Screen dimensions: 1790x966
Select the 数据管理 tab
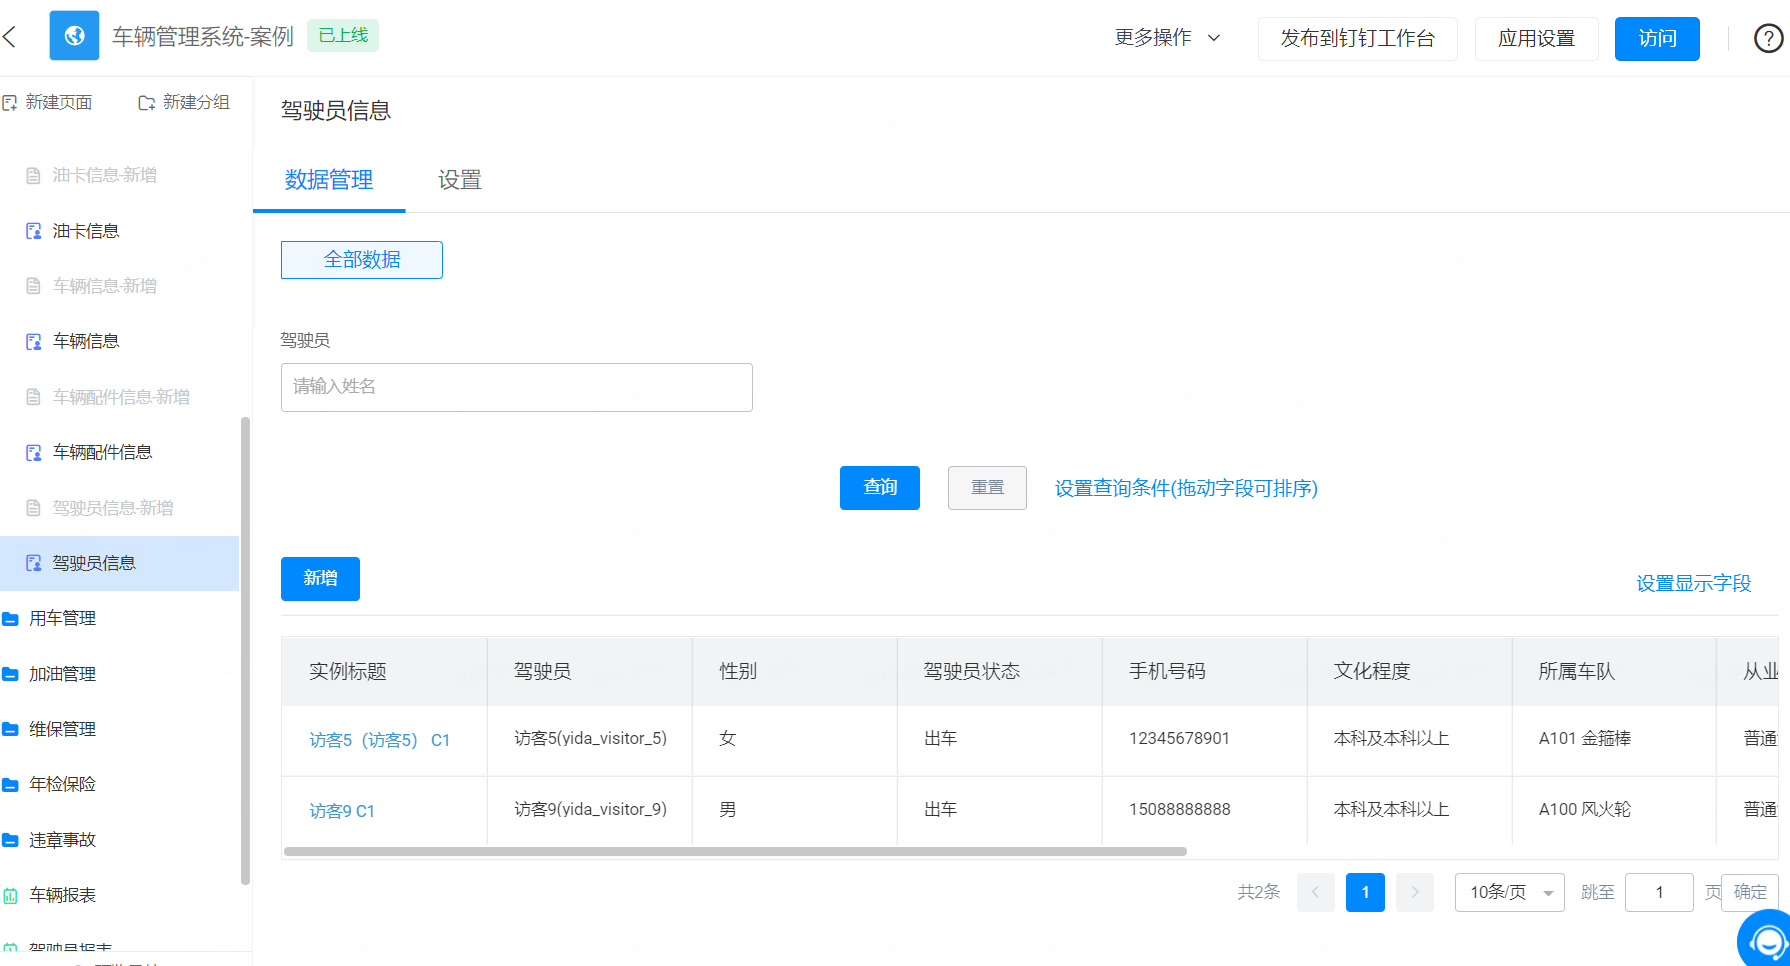tap(329, 180)
